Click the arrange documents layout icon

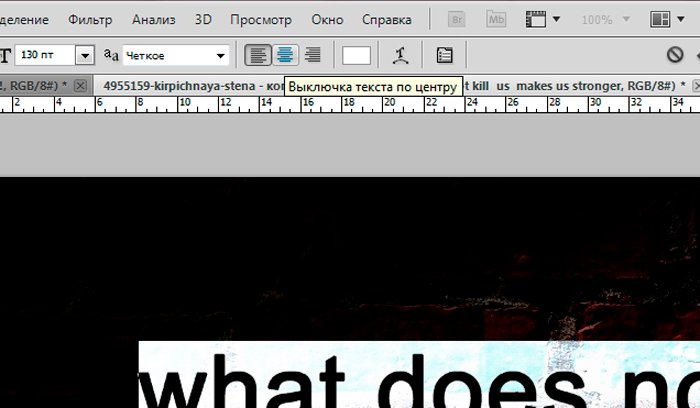coord(660,19)
